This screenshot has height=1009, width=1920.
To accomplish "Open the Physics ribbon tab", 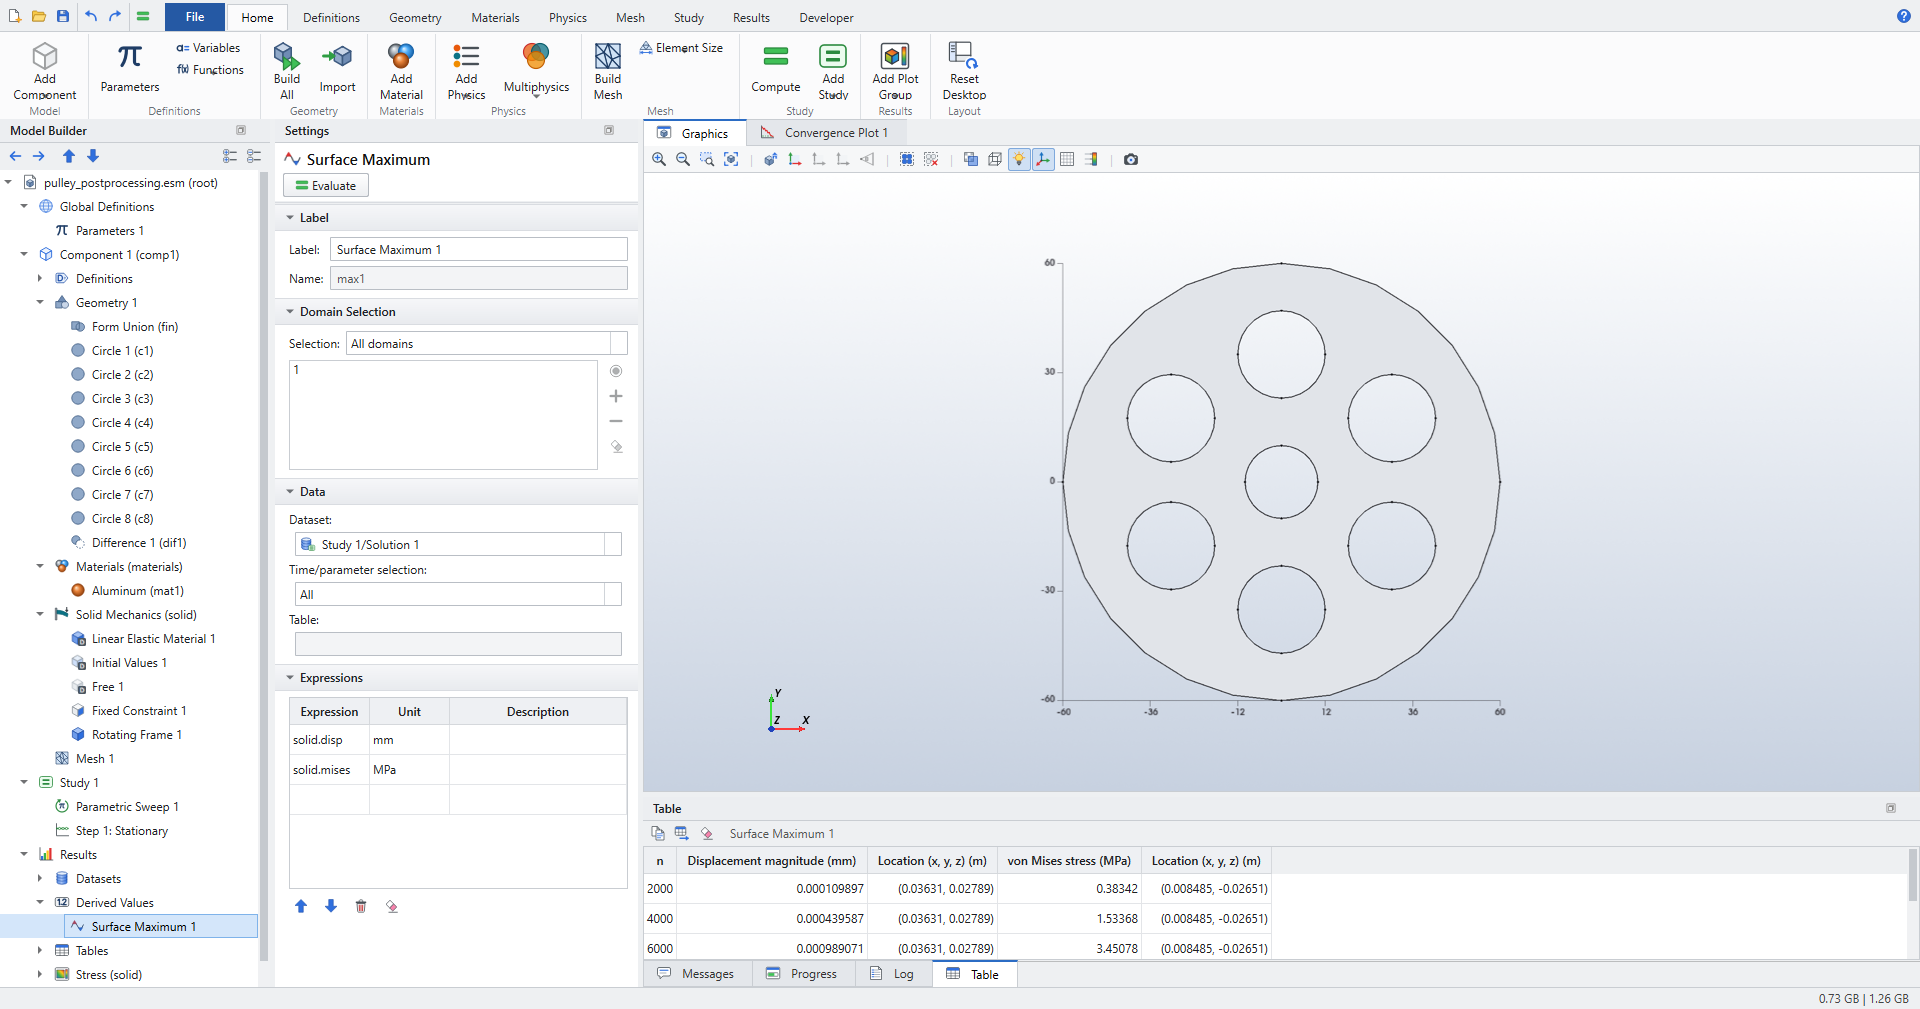I will (x=567, y=17).
